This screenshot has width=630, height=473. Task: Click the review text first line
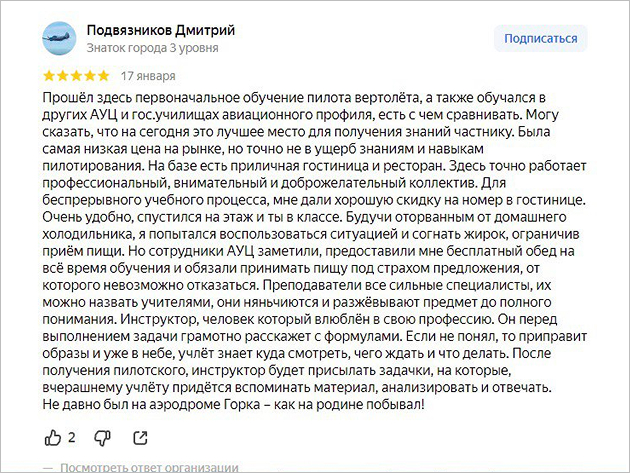tap(296, 96)
